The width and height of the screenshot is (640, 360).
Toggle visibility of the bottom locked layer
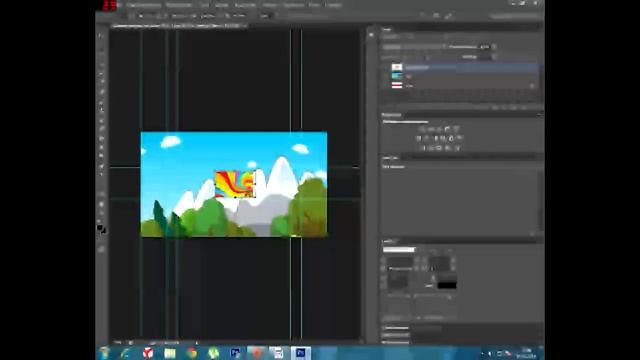[x=386, y=85]
